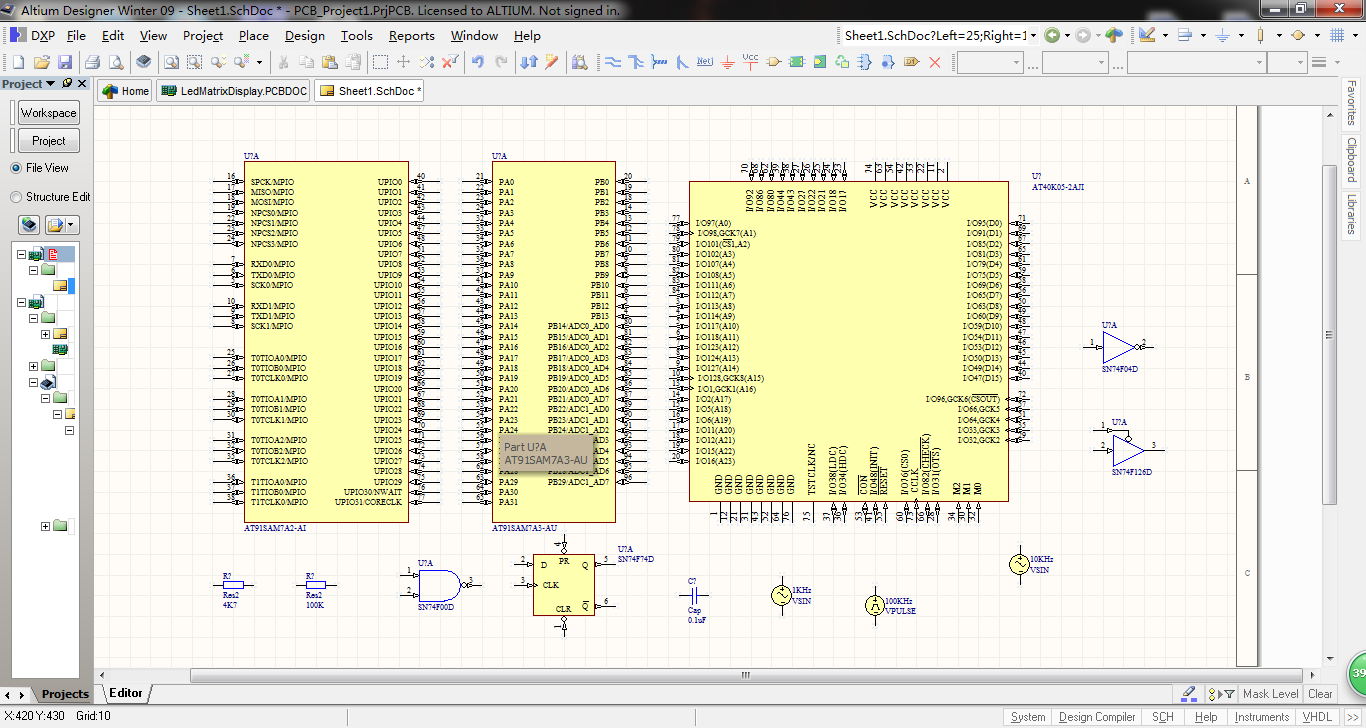The width and height of the screenshot is (1366, 728).
Task: Click the Paste clipboard icon
Action: (329, 62)
